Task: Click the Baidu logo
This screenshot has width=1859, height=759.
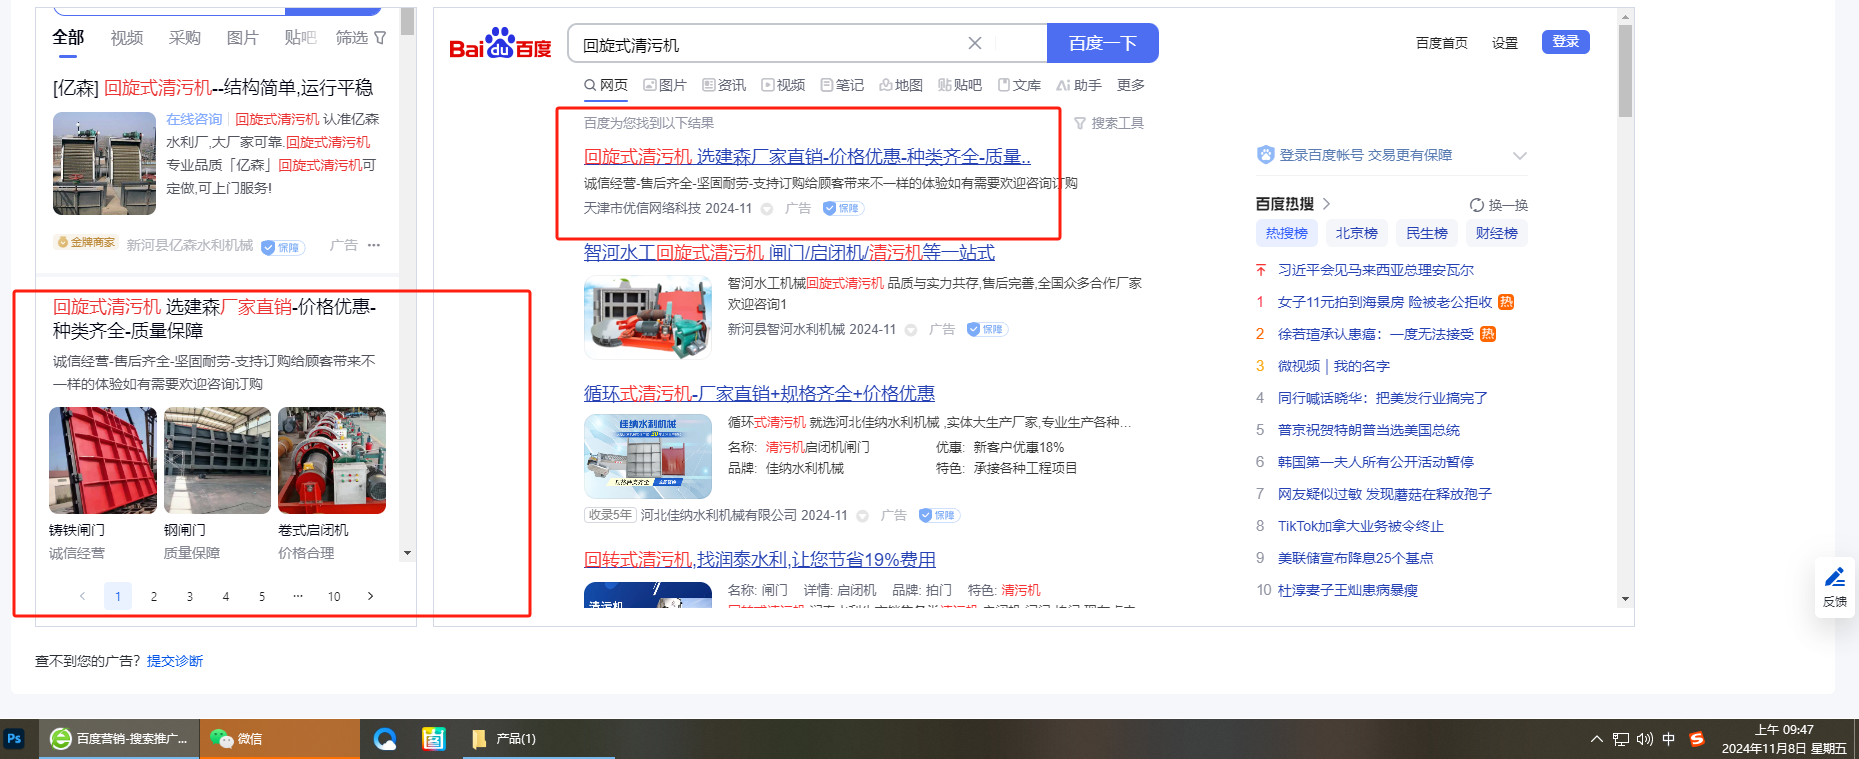Action: 500,44
